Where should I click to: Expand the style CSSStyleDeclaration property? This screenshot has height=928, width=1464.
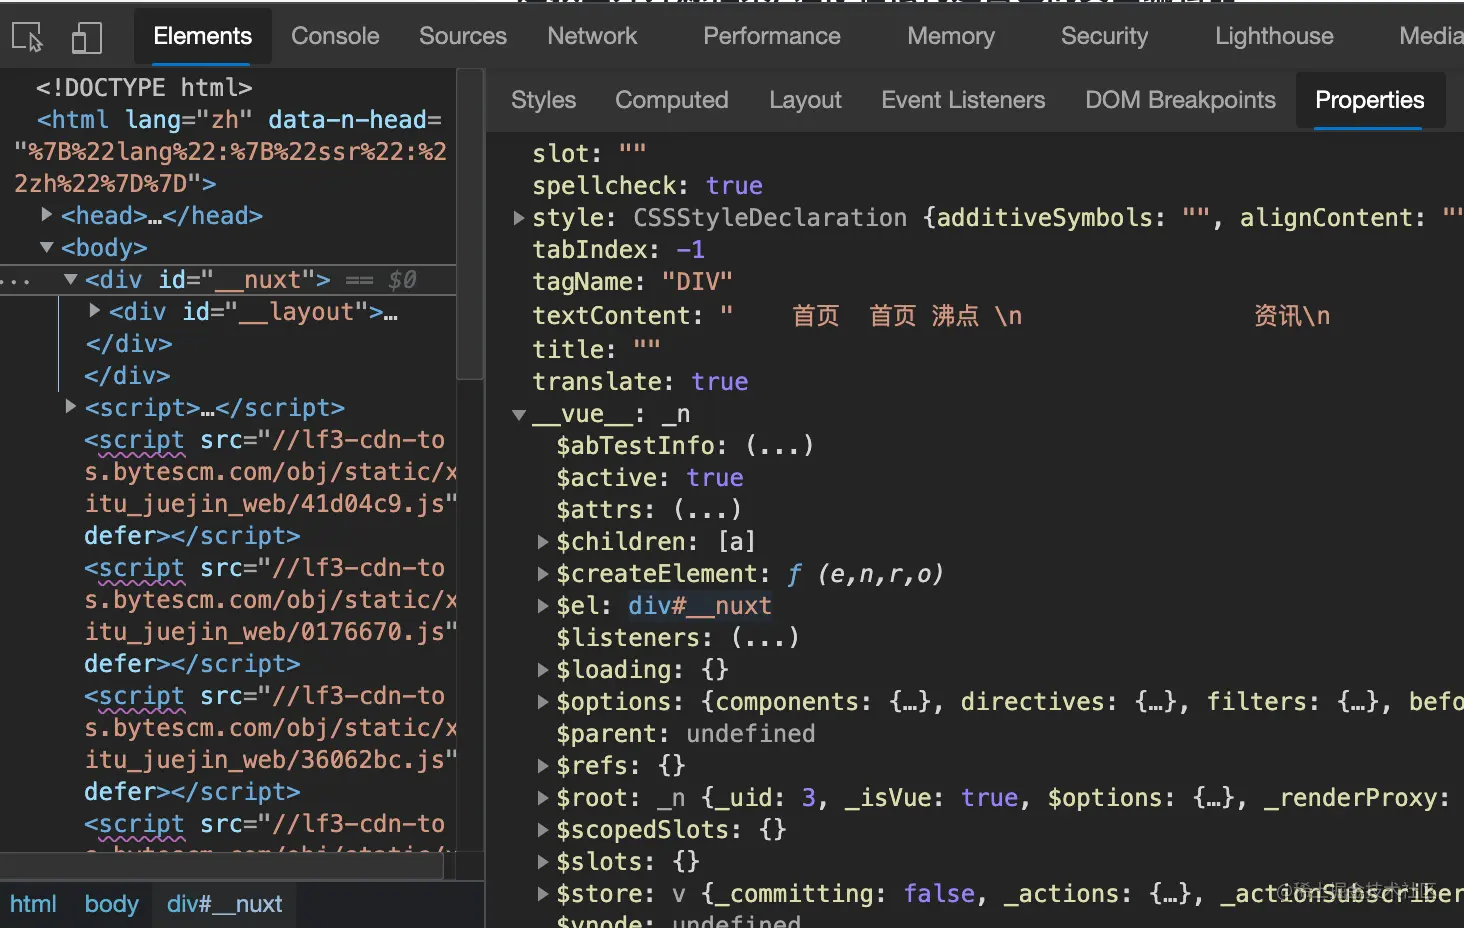coord(518,217)
